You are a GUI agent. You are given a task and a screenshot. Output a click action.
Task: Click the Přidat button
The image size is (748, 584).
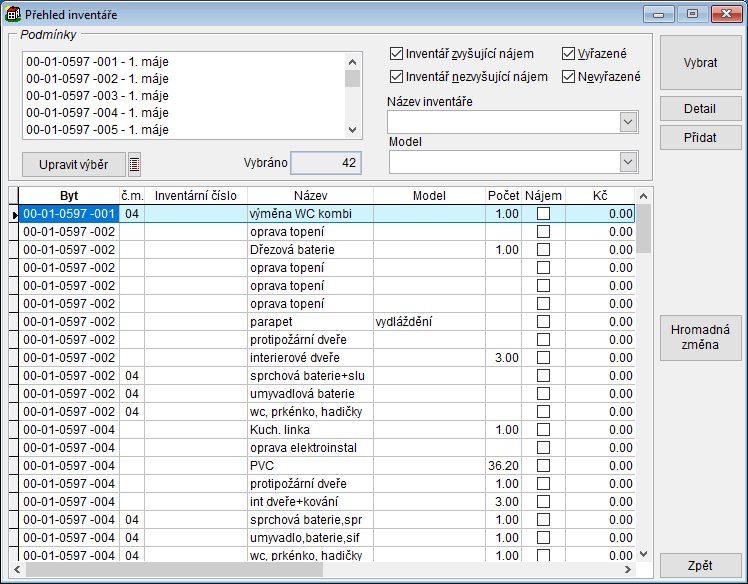(700, 137)
